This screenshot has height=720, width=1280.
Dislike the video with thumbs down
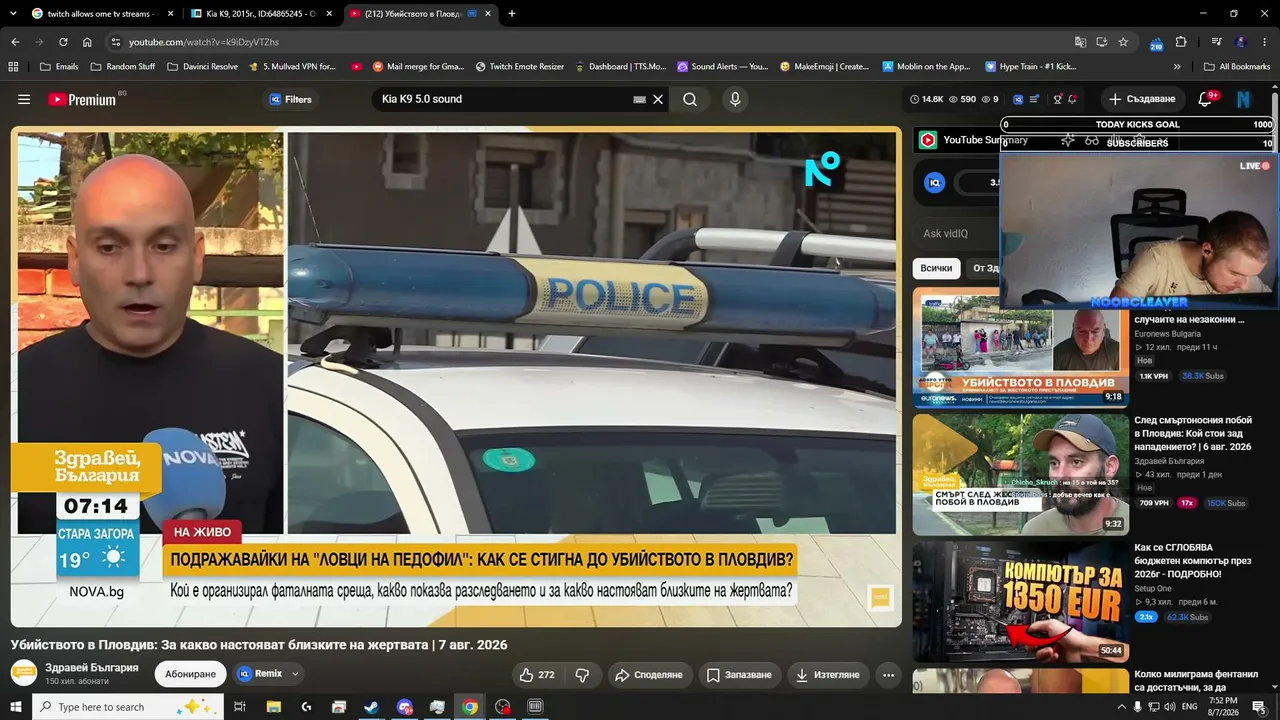(582, 675)
